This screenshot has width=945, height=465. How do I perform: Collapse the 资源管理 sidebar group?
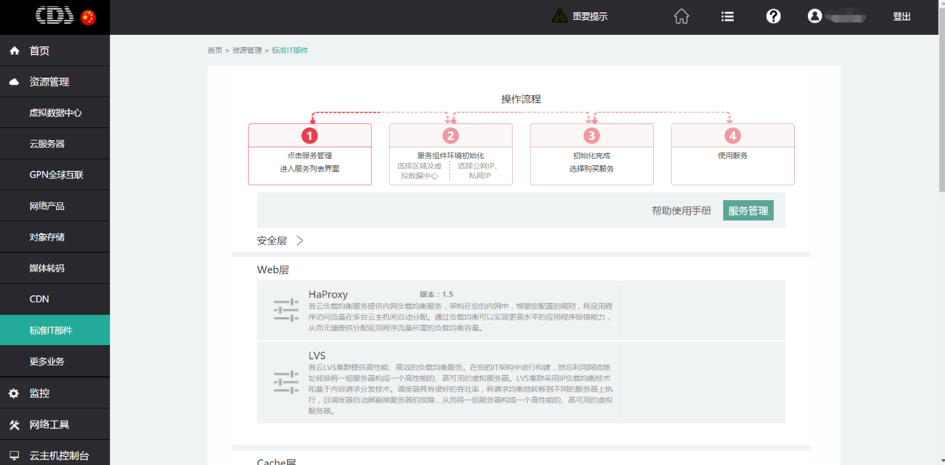(55, 82)
